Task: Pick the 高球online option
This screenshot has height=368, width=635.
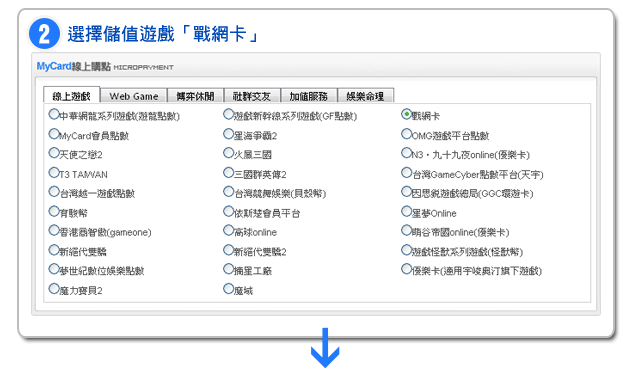Action: point(228,230)
